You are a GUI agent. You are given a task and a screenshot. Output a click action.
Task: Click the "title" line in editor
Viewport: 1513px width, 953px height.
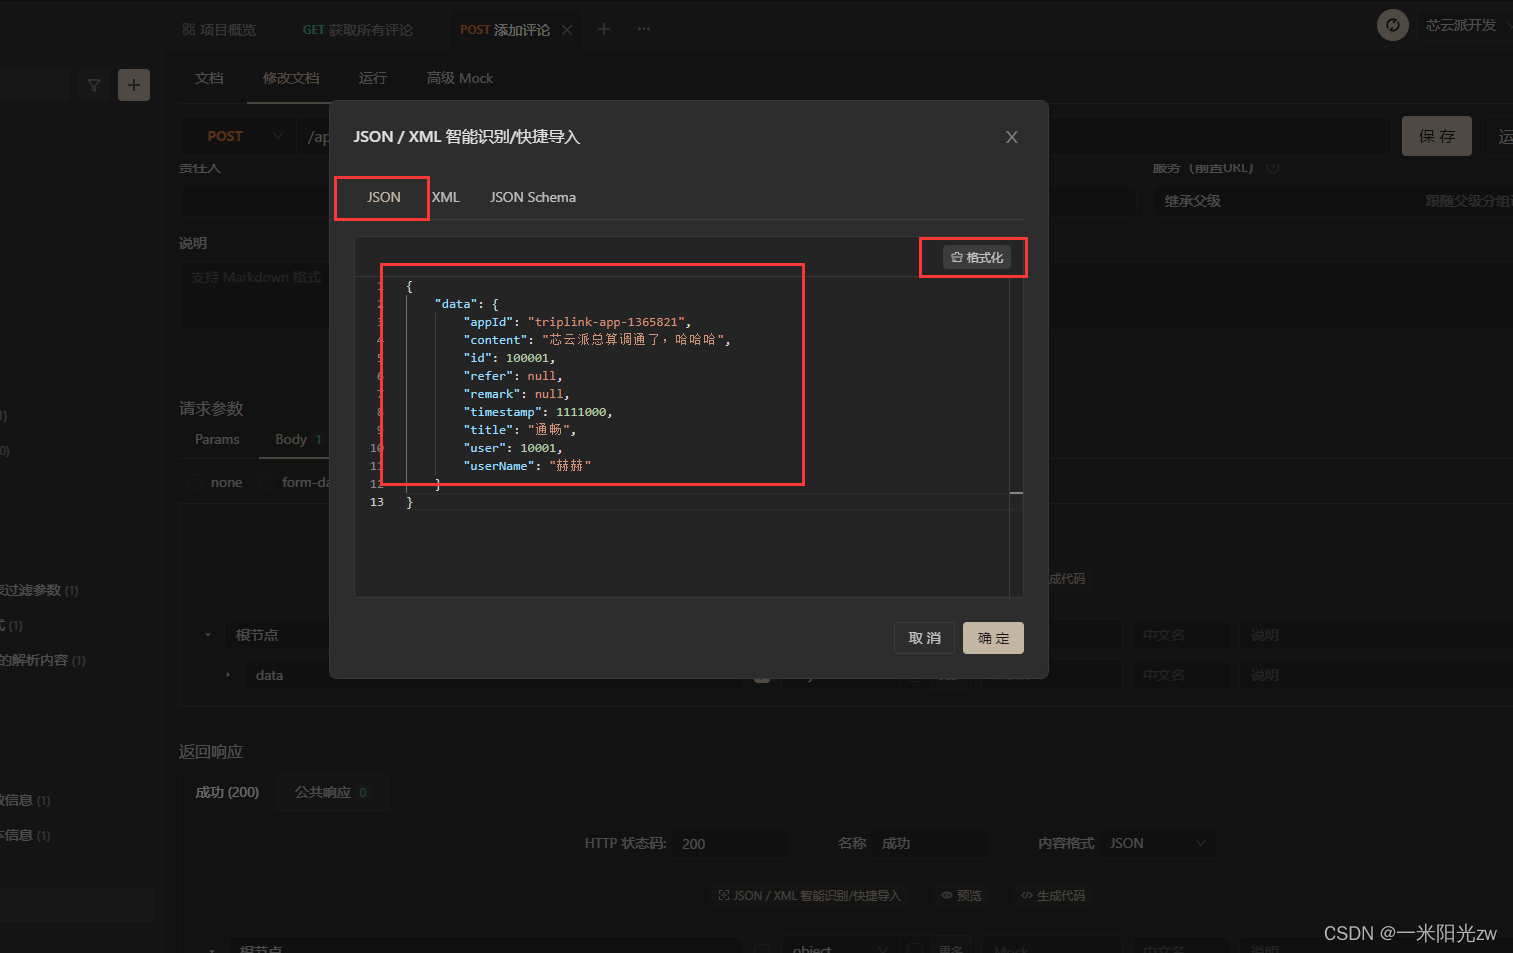coord(520,430)
